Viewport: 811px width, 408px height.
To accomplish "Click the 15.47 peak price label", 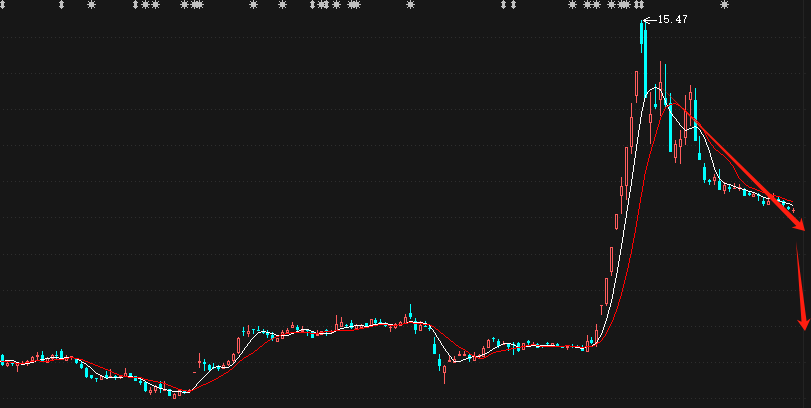I will (672, 20).
